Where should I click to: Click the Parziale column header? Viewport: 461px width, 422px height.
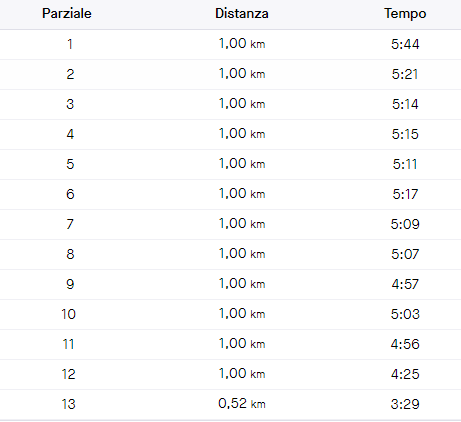tap(67, 14)
